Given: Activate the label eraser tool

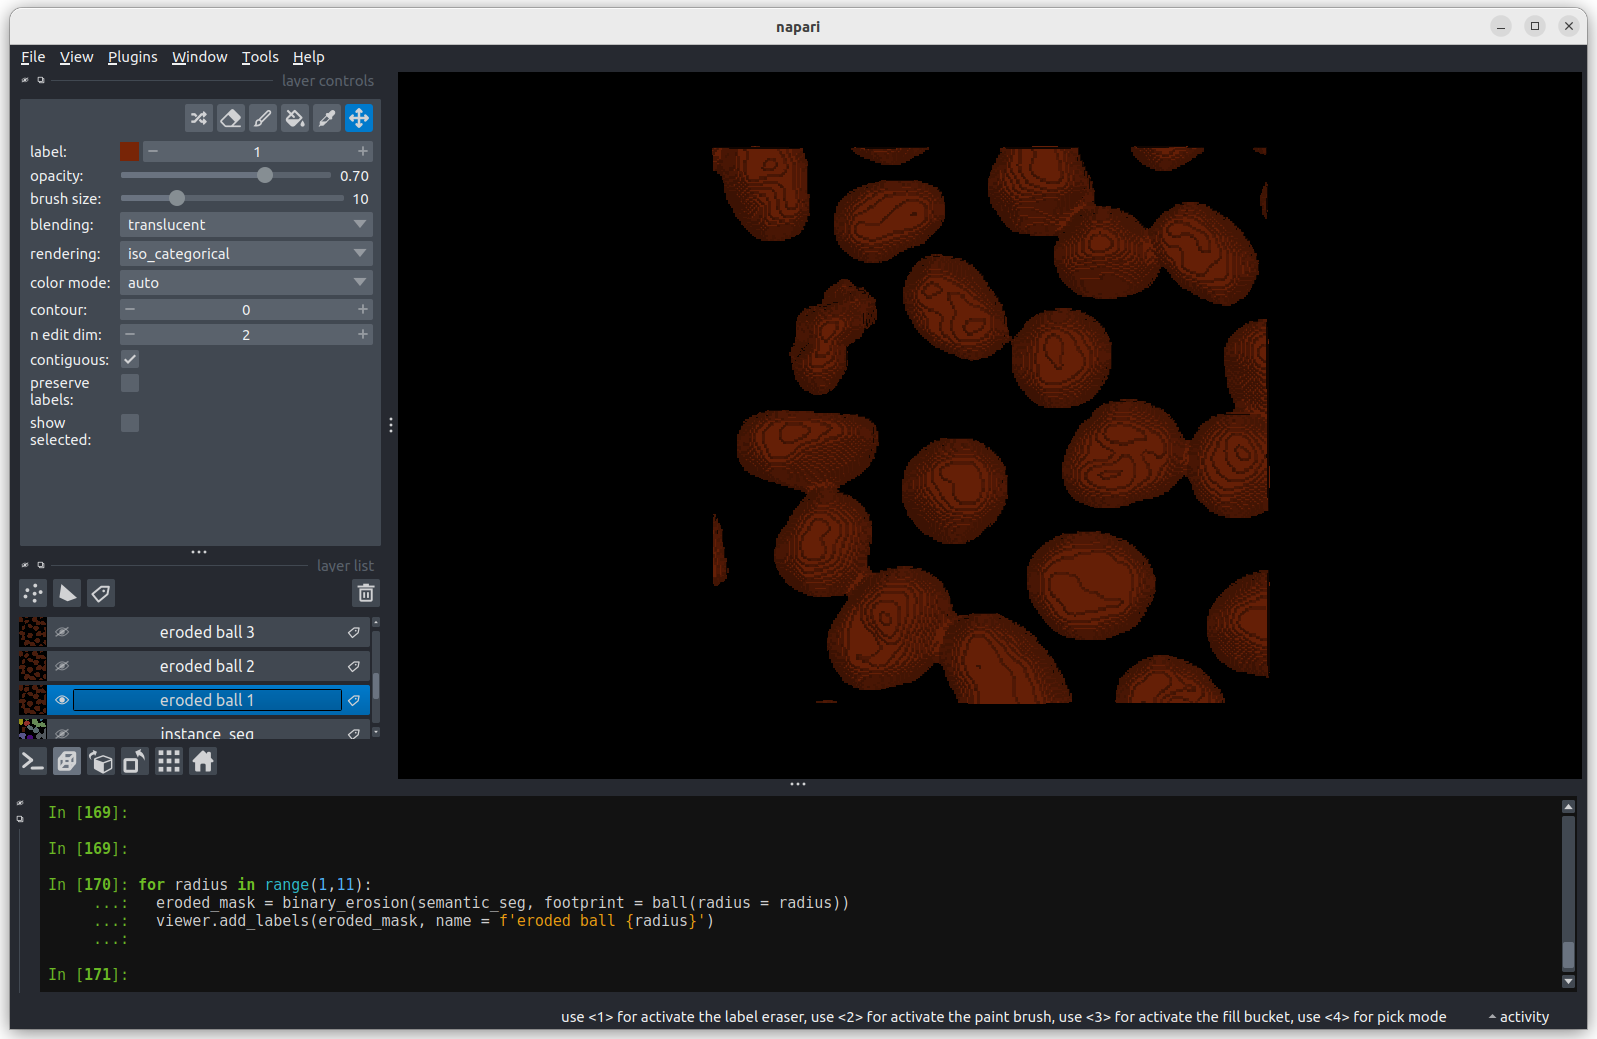Looking at the screenshot, I should coord(231,118).
